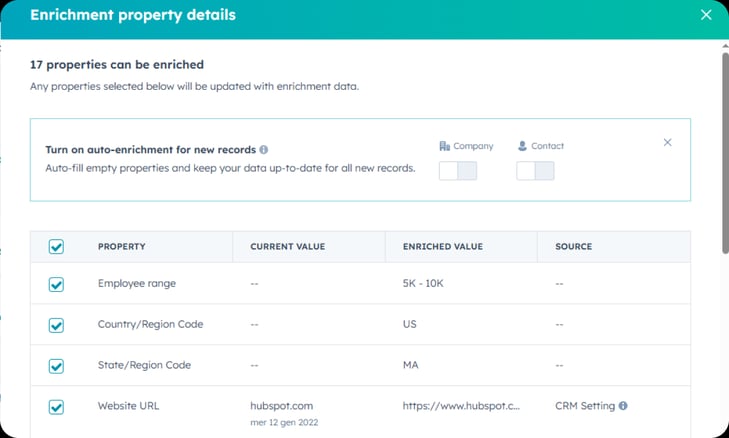This screenshot has height=438, width=729.
Task: Dismiss the auto-enrichment banner
Action: click(x=668, y=143)
